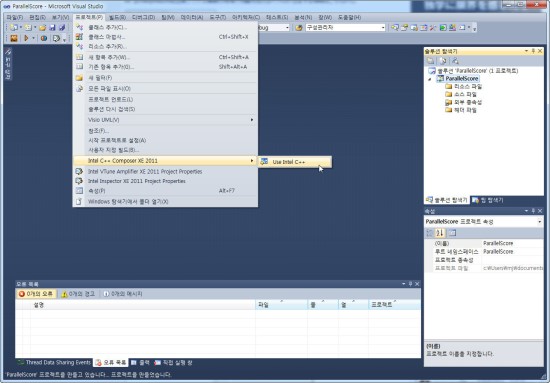Click the Add New Item toolbar icon
This screenshot has width=550, height=383.
point(28,27)
